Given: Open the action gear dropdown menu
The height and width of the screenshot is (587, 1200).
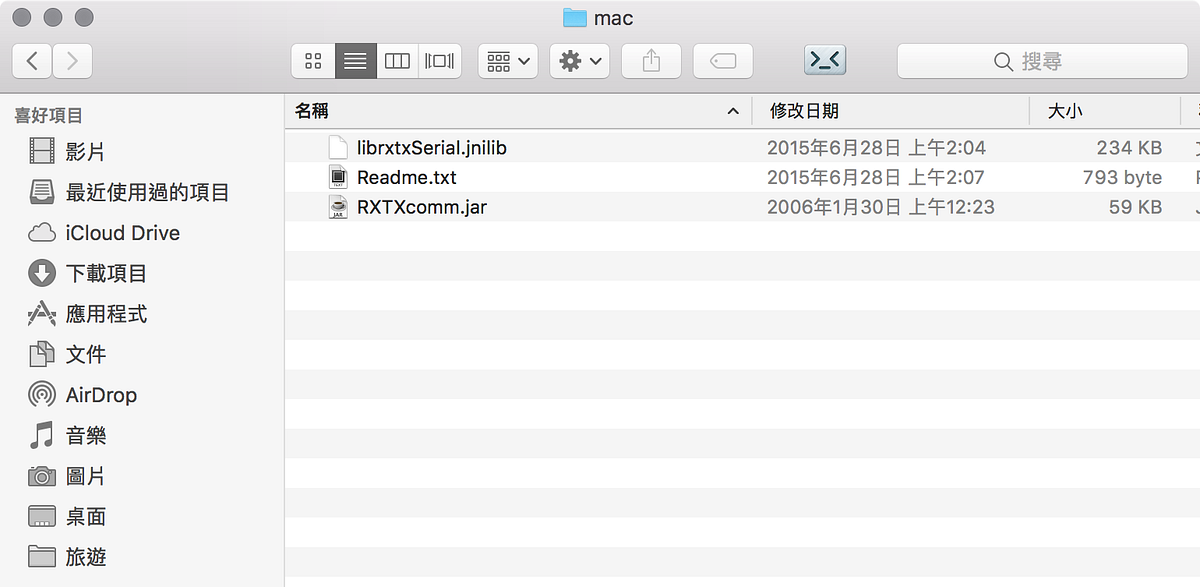Looking at the screenshot, I should click(x=579, y=60).
